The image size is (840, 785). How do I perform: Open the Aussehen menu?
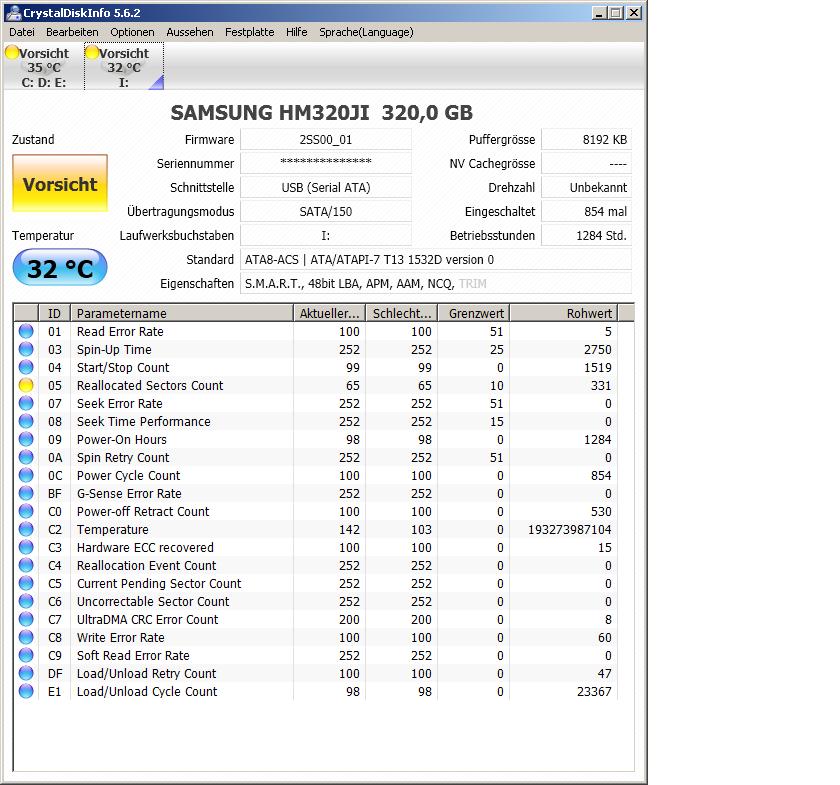pos(190,32)
